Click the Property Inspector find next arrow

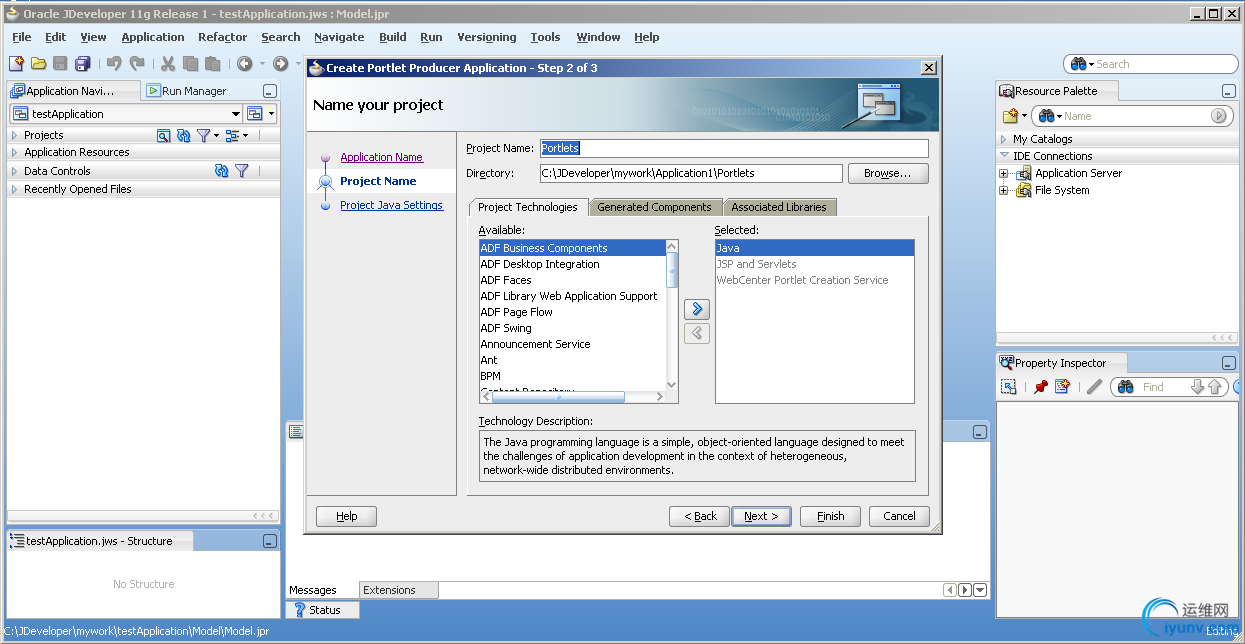pos(1197,387)
